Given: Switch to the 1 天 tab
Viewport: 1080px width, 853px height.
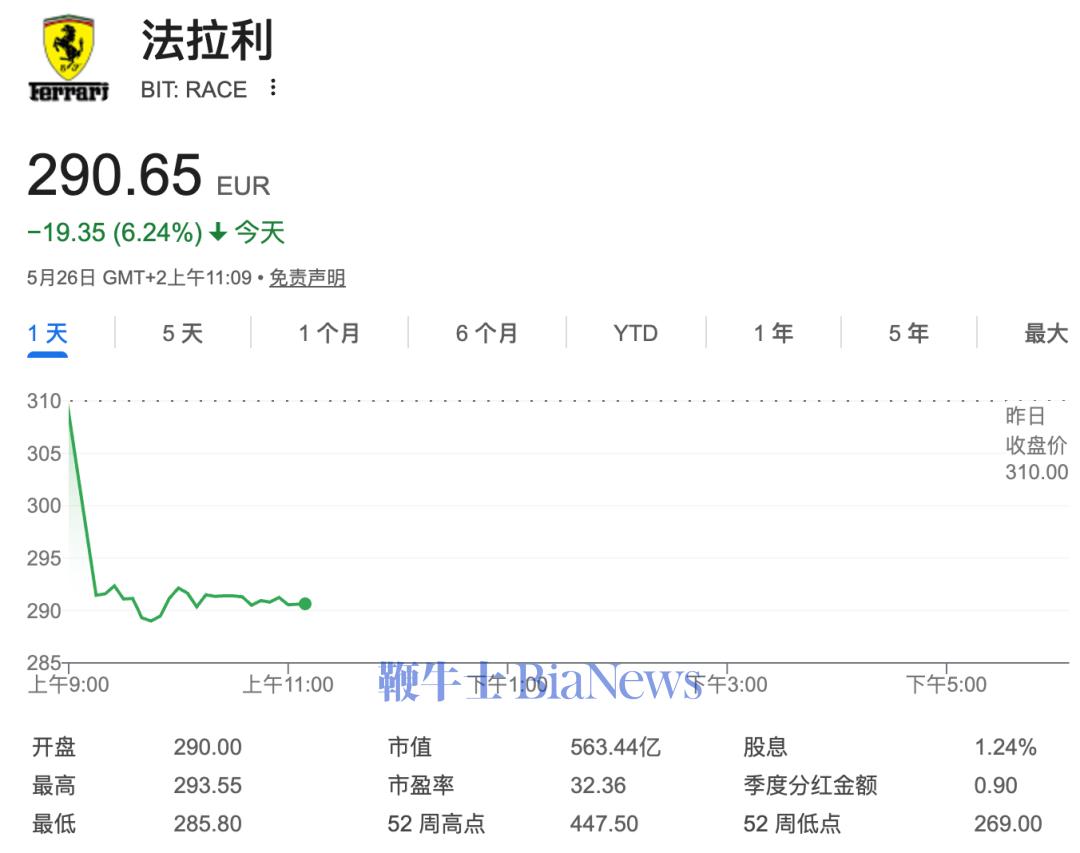Looking at the screenshot, I should point(48,333).
